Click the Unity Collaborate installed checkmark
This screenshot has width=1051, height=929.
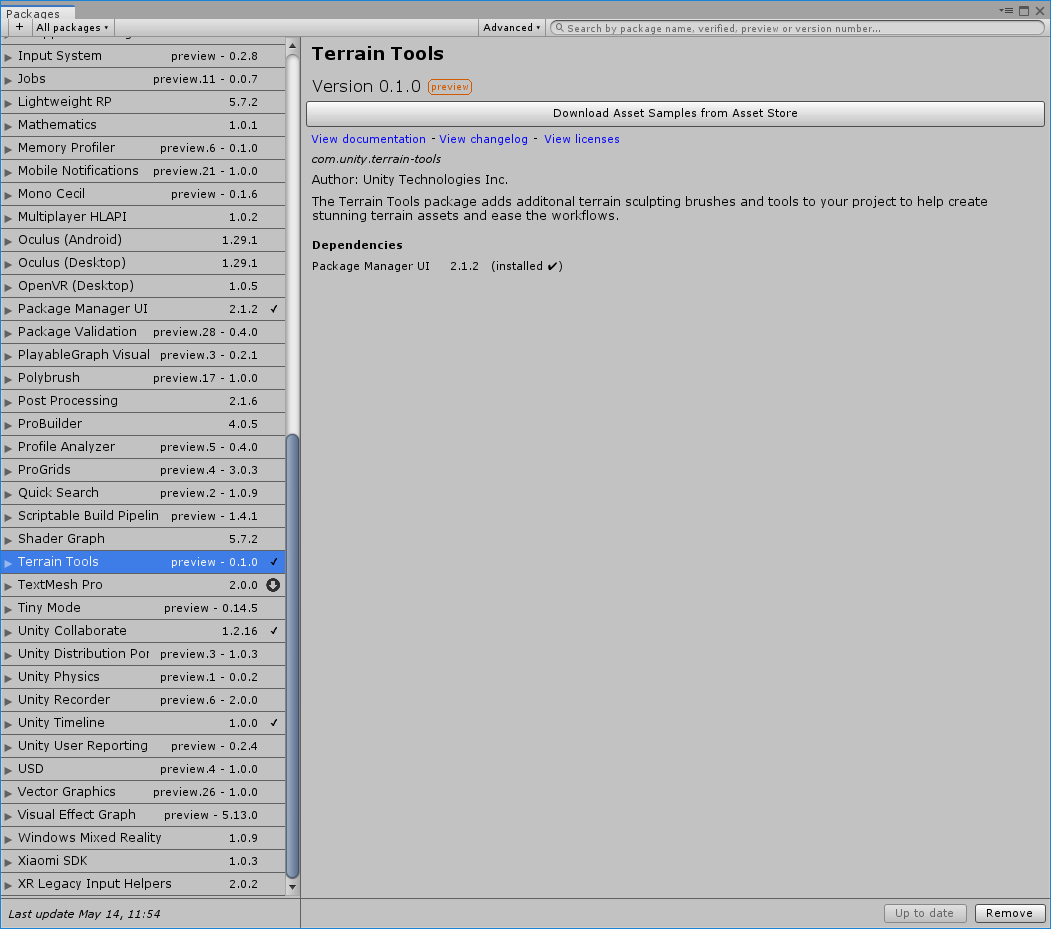click(273, 631)
